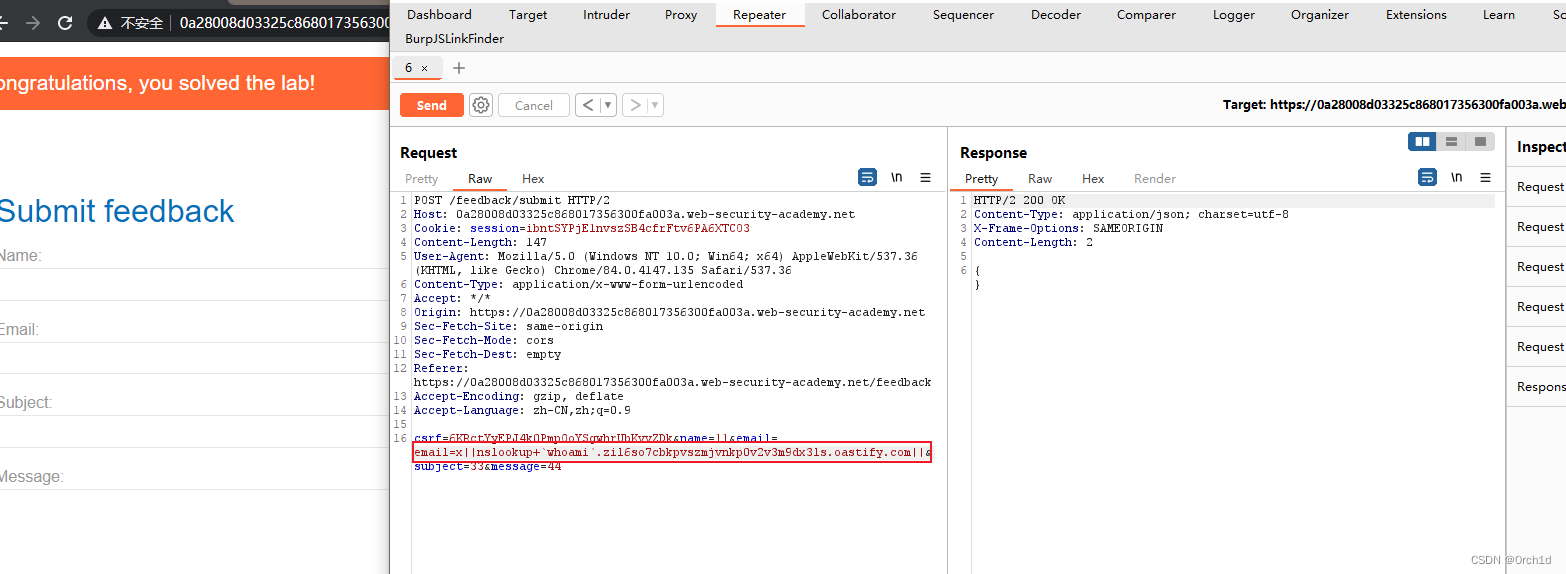Switch to the combined tabbed view layout
The image size is (1566, 574).
[1480, 142]
